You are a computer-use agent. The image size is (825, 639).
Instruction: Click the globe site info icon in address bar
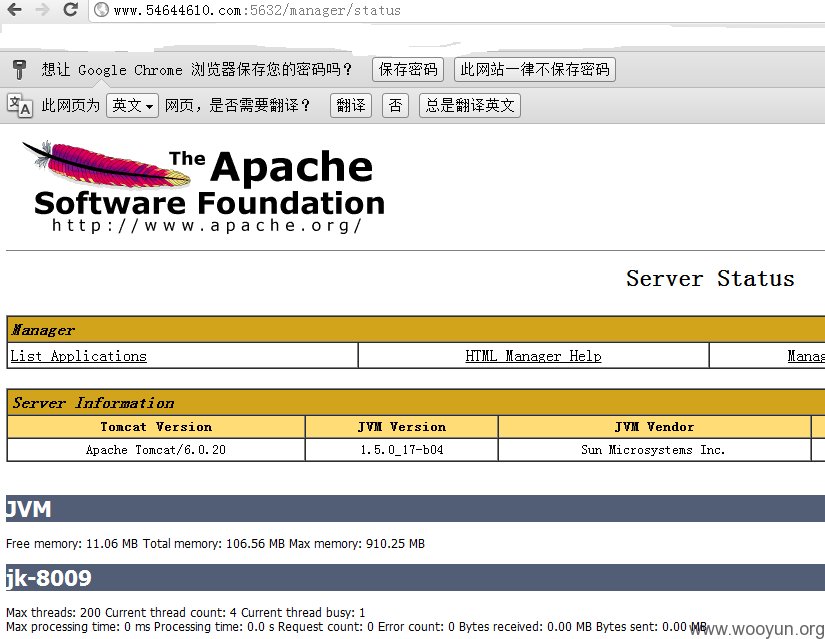[101, 9]
